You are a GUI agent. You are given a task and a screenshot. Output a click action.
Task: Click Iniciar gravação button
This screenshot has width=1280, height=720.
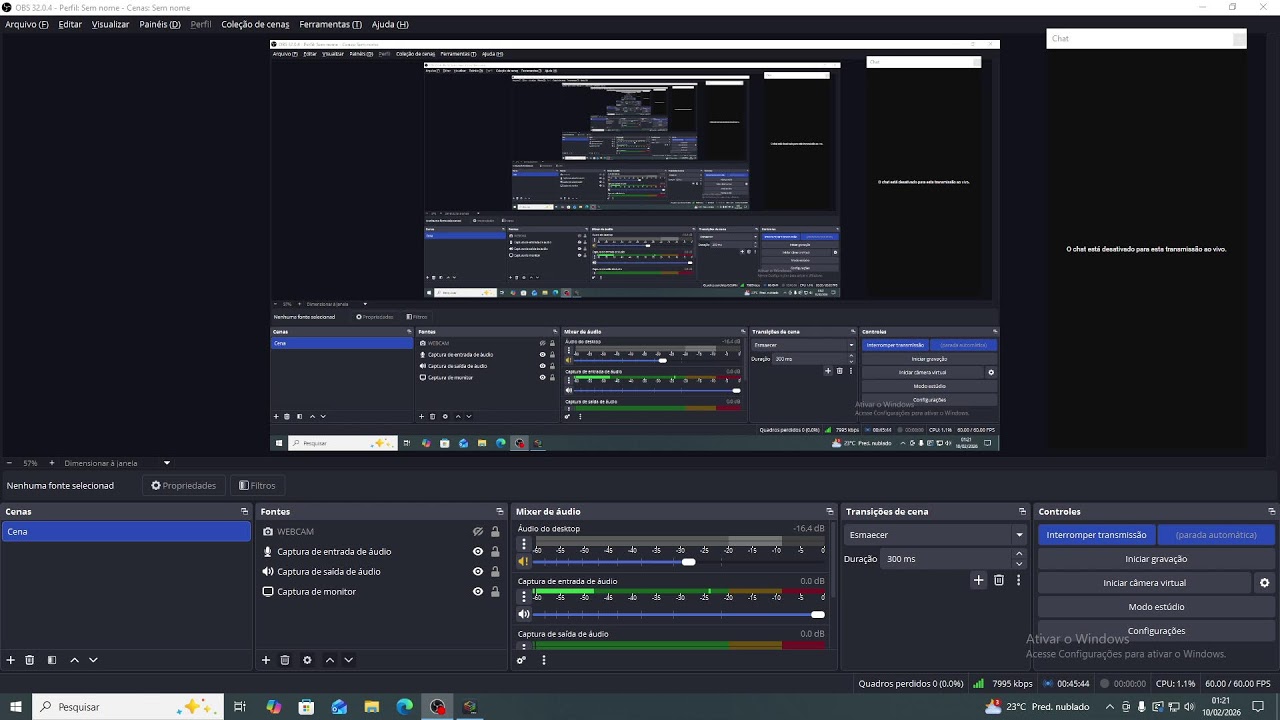[x=1156, y=559]
